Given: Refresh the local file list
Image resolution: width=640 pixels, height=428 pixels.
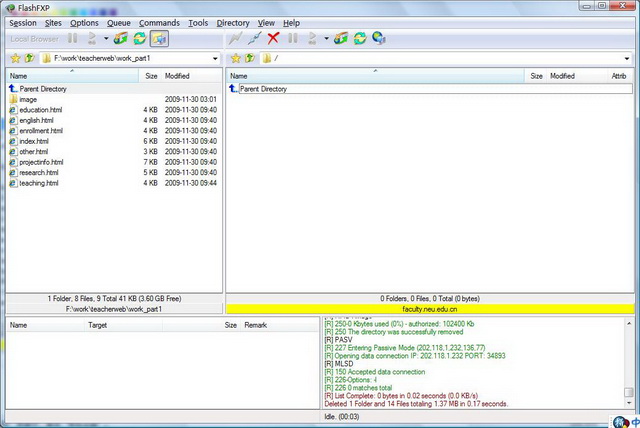Looking at the screenshot, I should [140, 38].
